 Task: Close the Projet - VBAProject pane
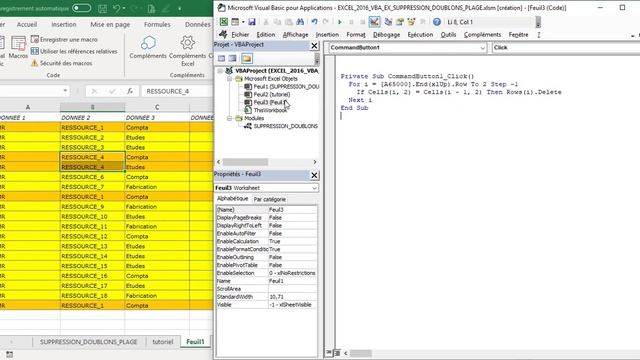click(314, 45)
